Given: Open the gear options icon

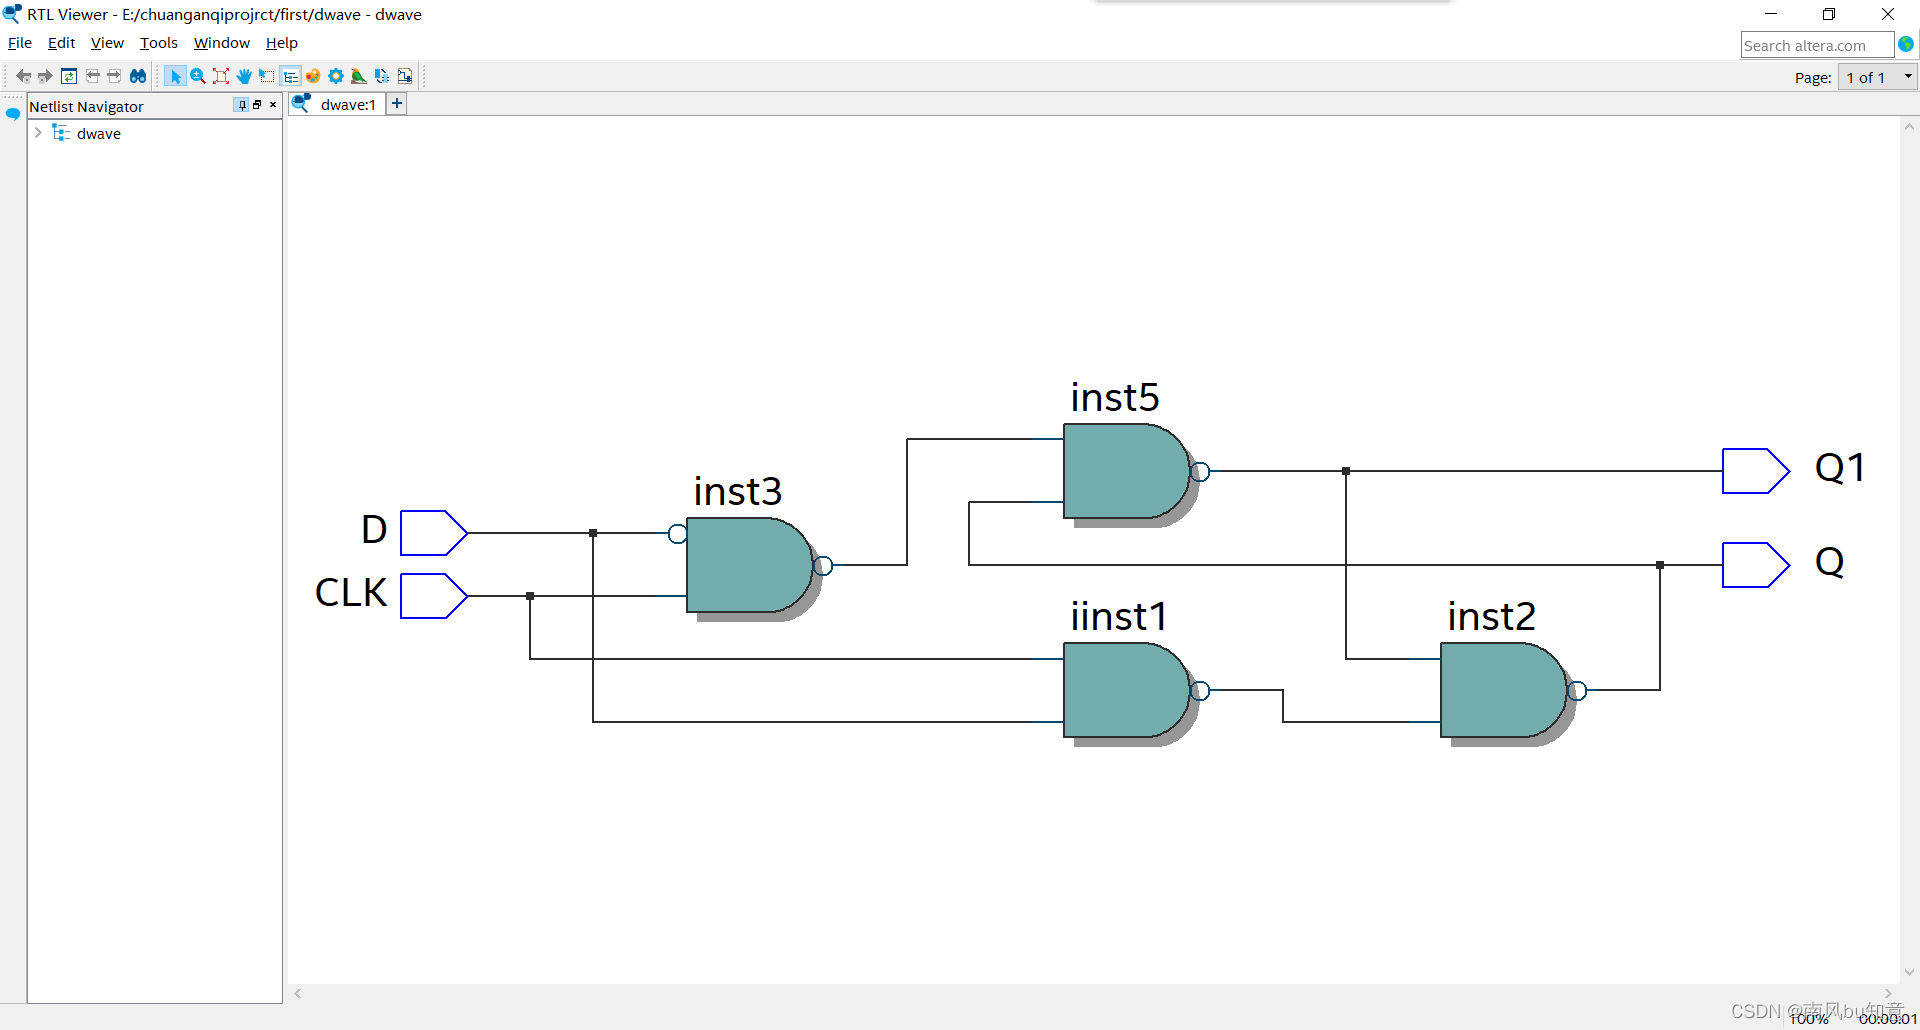Looking at the screenshot, I should point(336,76).
